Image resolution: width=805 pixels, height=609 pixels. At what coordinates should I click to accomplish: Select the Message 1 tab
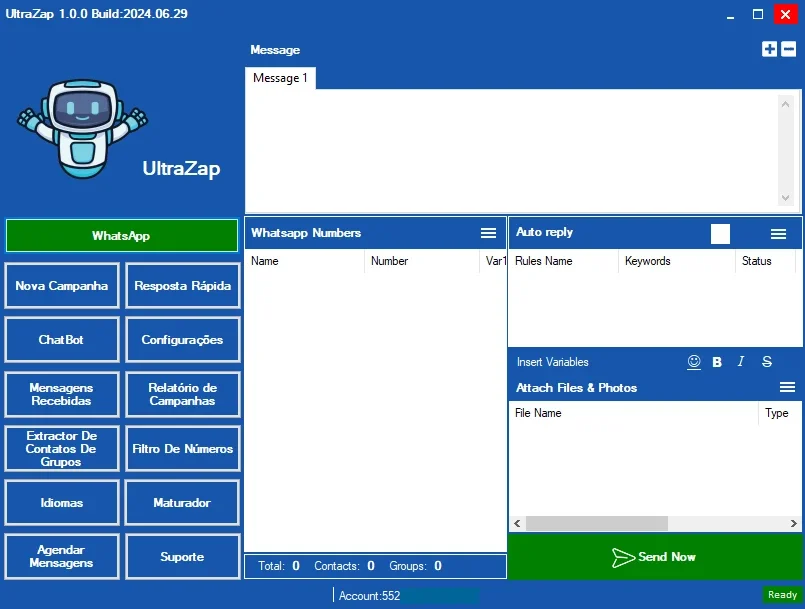tap(280, 78)
